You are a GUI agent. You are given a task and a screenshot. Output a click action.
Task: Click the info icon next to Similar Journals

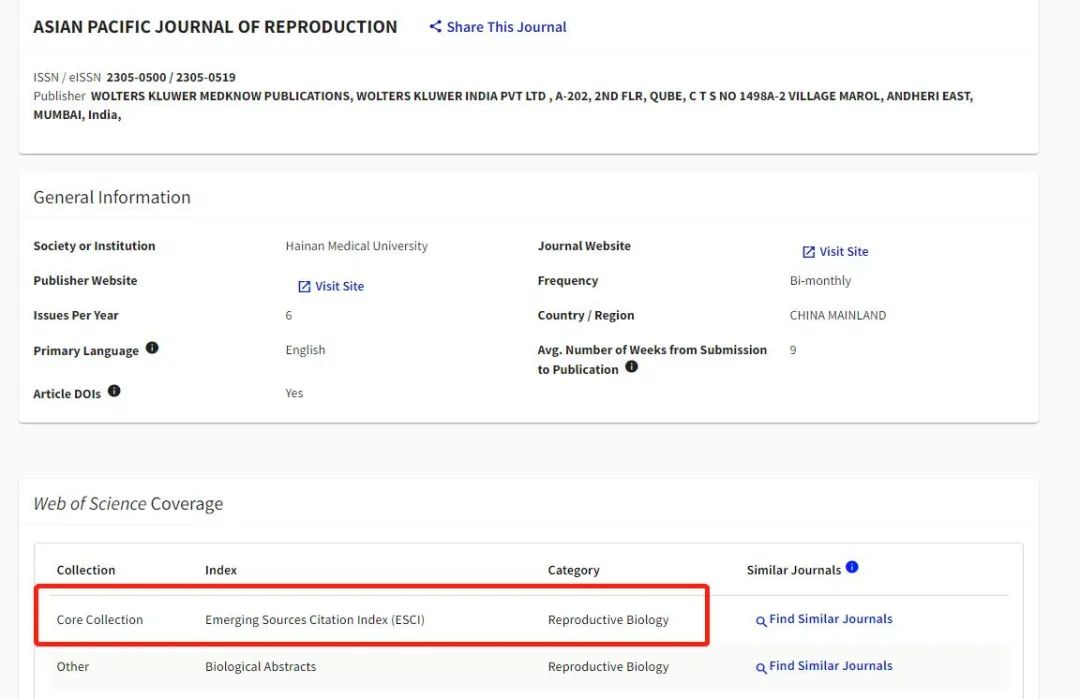pos(852,567)
